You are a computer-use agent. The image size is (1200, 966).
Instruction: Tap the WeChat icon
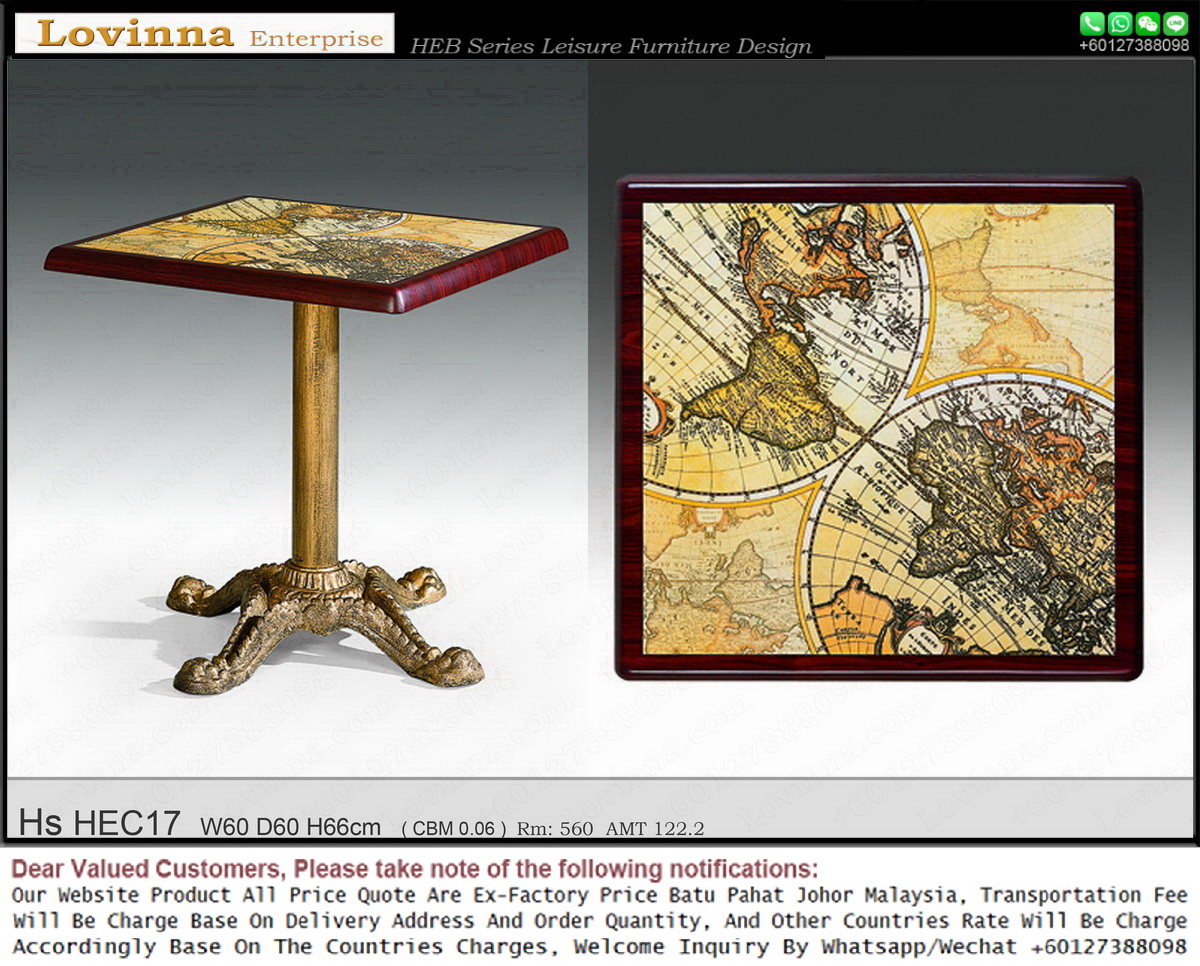[x=1148, y=24]
